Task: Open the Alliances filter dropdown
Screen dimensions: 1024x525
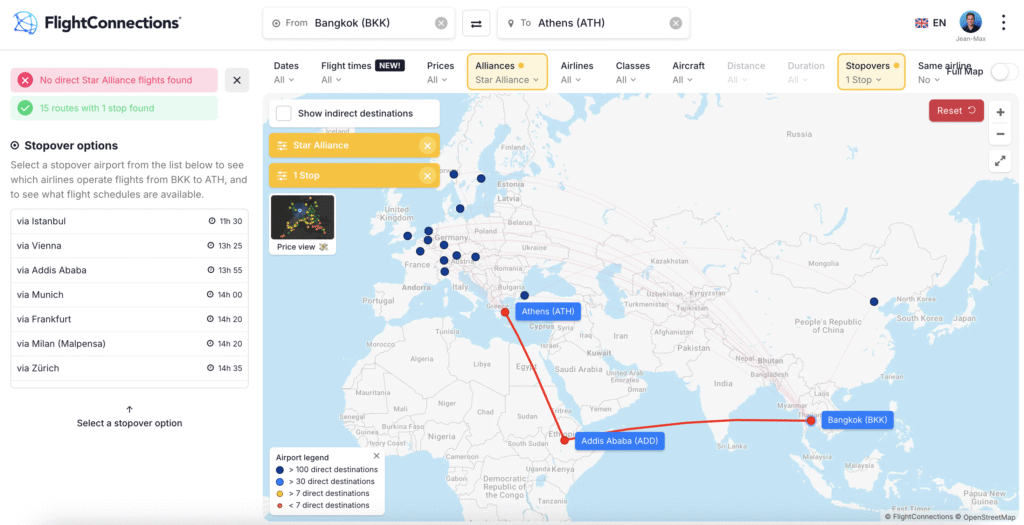Action: pos(506,73)
